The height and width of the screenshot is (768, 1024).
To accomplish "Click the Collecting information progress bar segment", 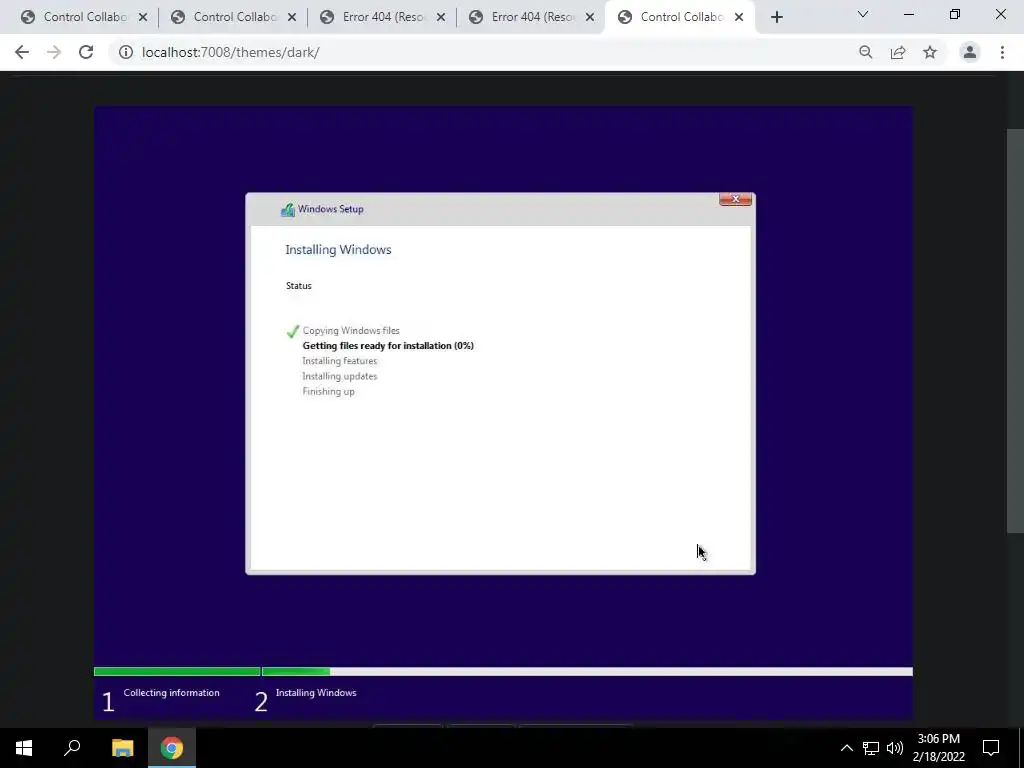I will (x=177, y=671).
